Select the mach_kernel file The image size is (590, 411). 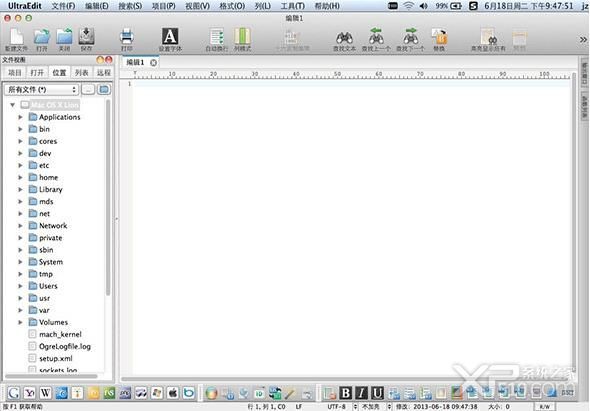tap(60, 334)
